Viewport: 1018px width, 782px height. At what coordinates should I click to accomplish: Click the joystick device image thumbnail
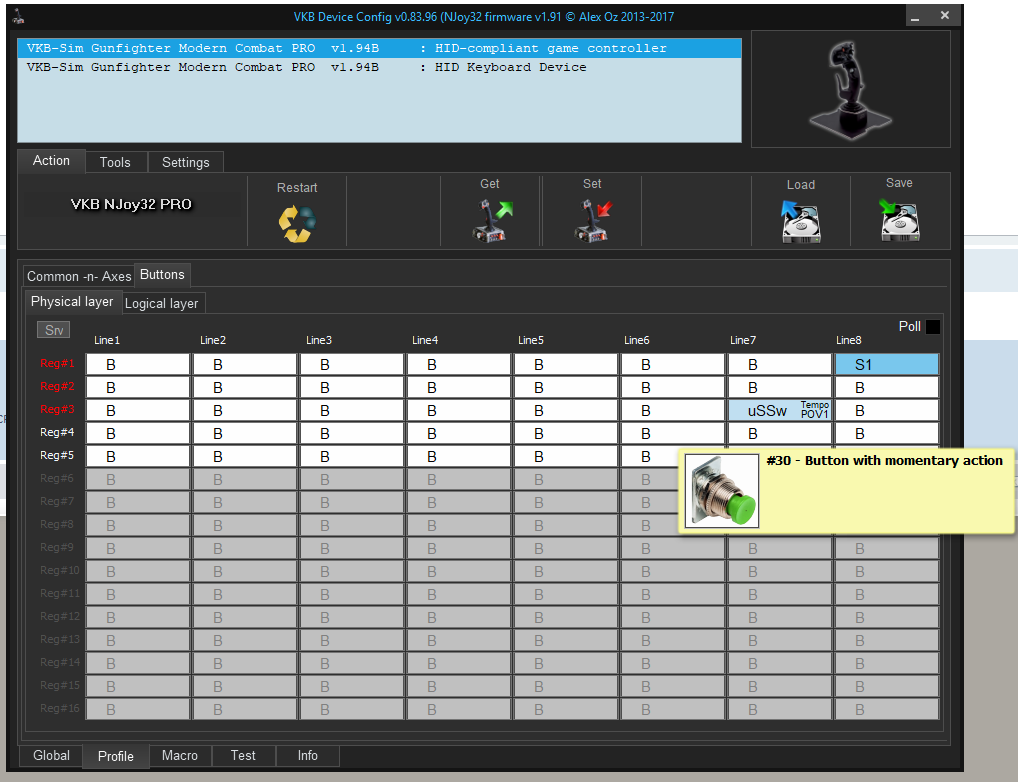pyautogui.click(x=850, y=89)
